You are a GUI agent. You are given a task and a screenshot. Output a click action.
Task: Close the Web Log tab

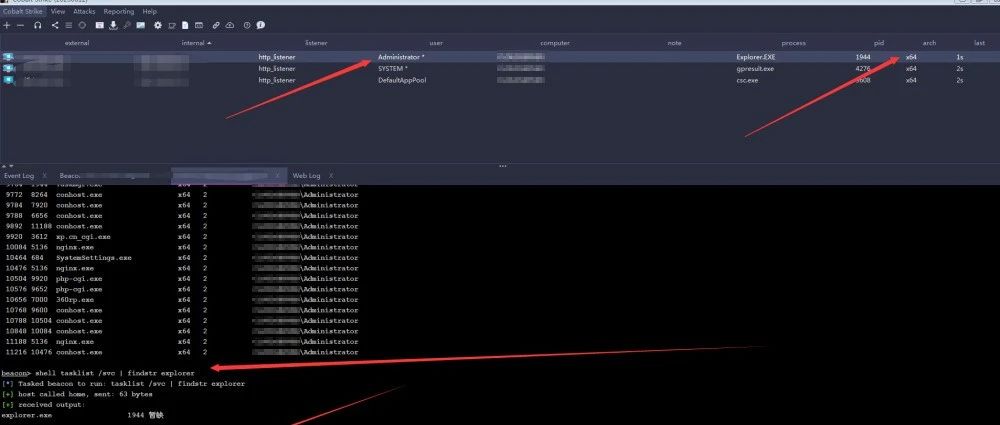click(330, 175)
